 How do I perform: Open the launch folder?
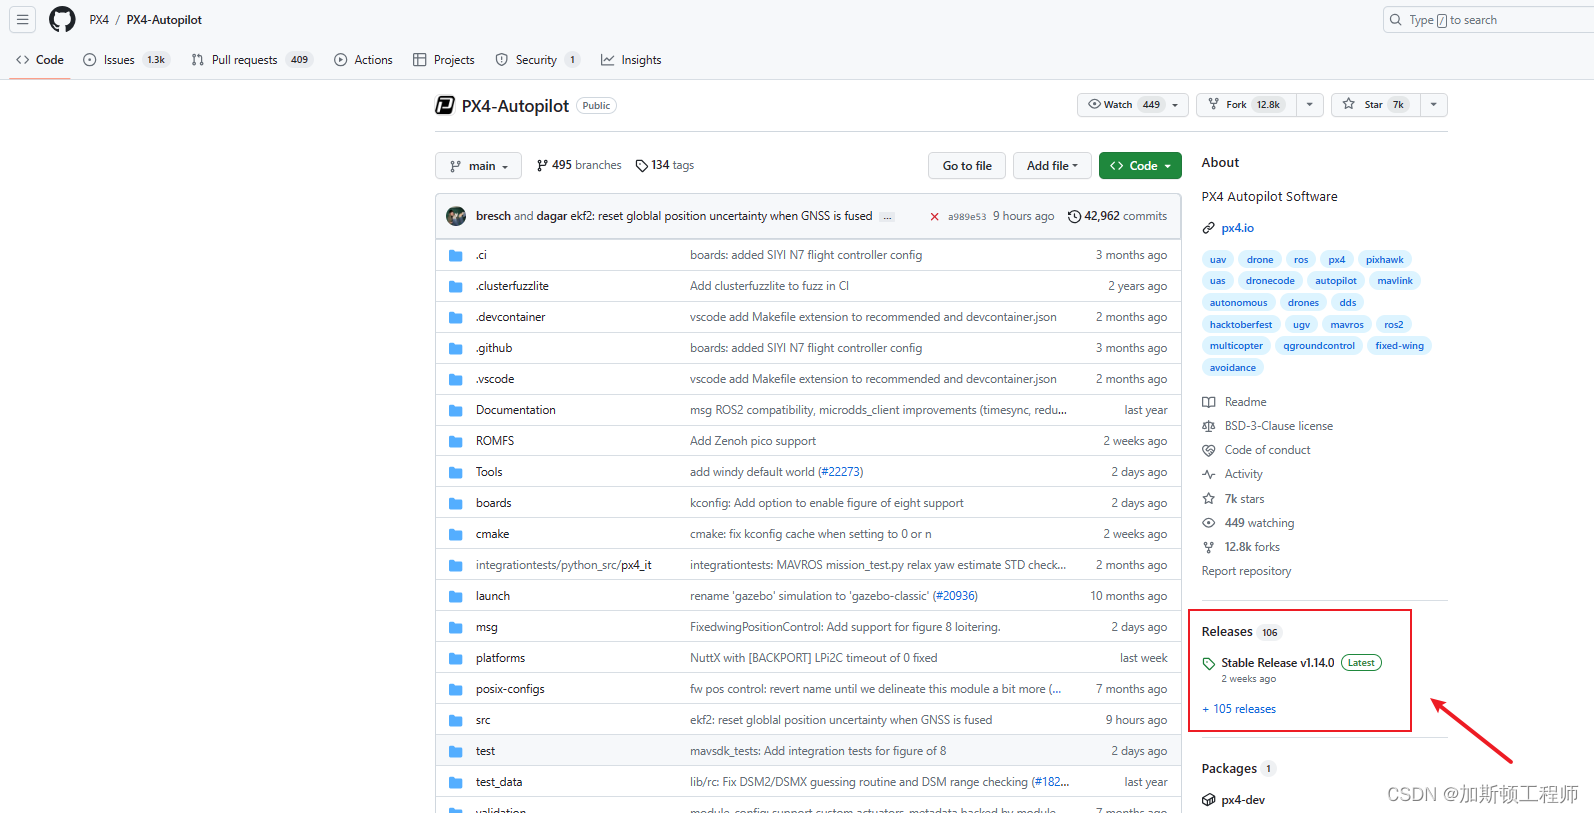pos(493,596)
